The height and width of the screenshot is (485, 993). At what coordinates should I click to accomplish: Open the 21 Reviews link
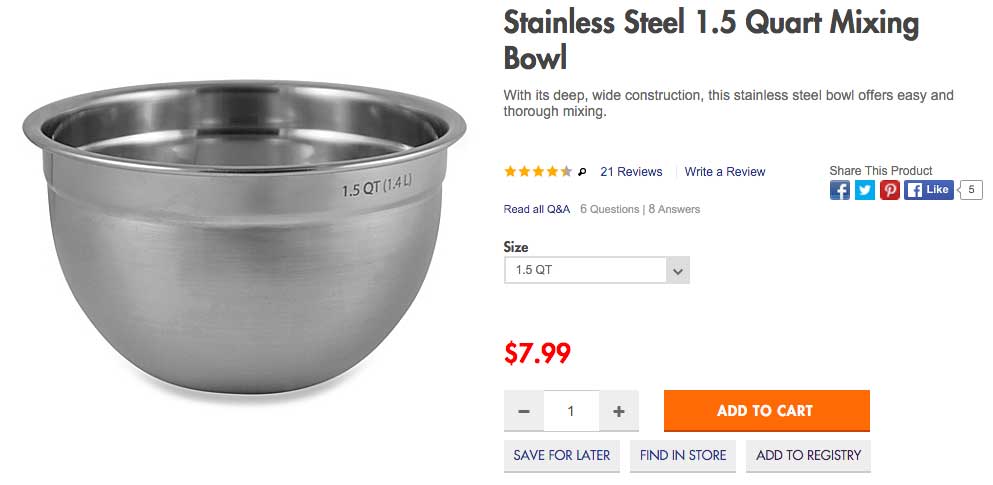pos(631,172)
